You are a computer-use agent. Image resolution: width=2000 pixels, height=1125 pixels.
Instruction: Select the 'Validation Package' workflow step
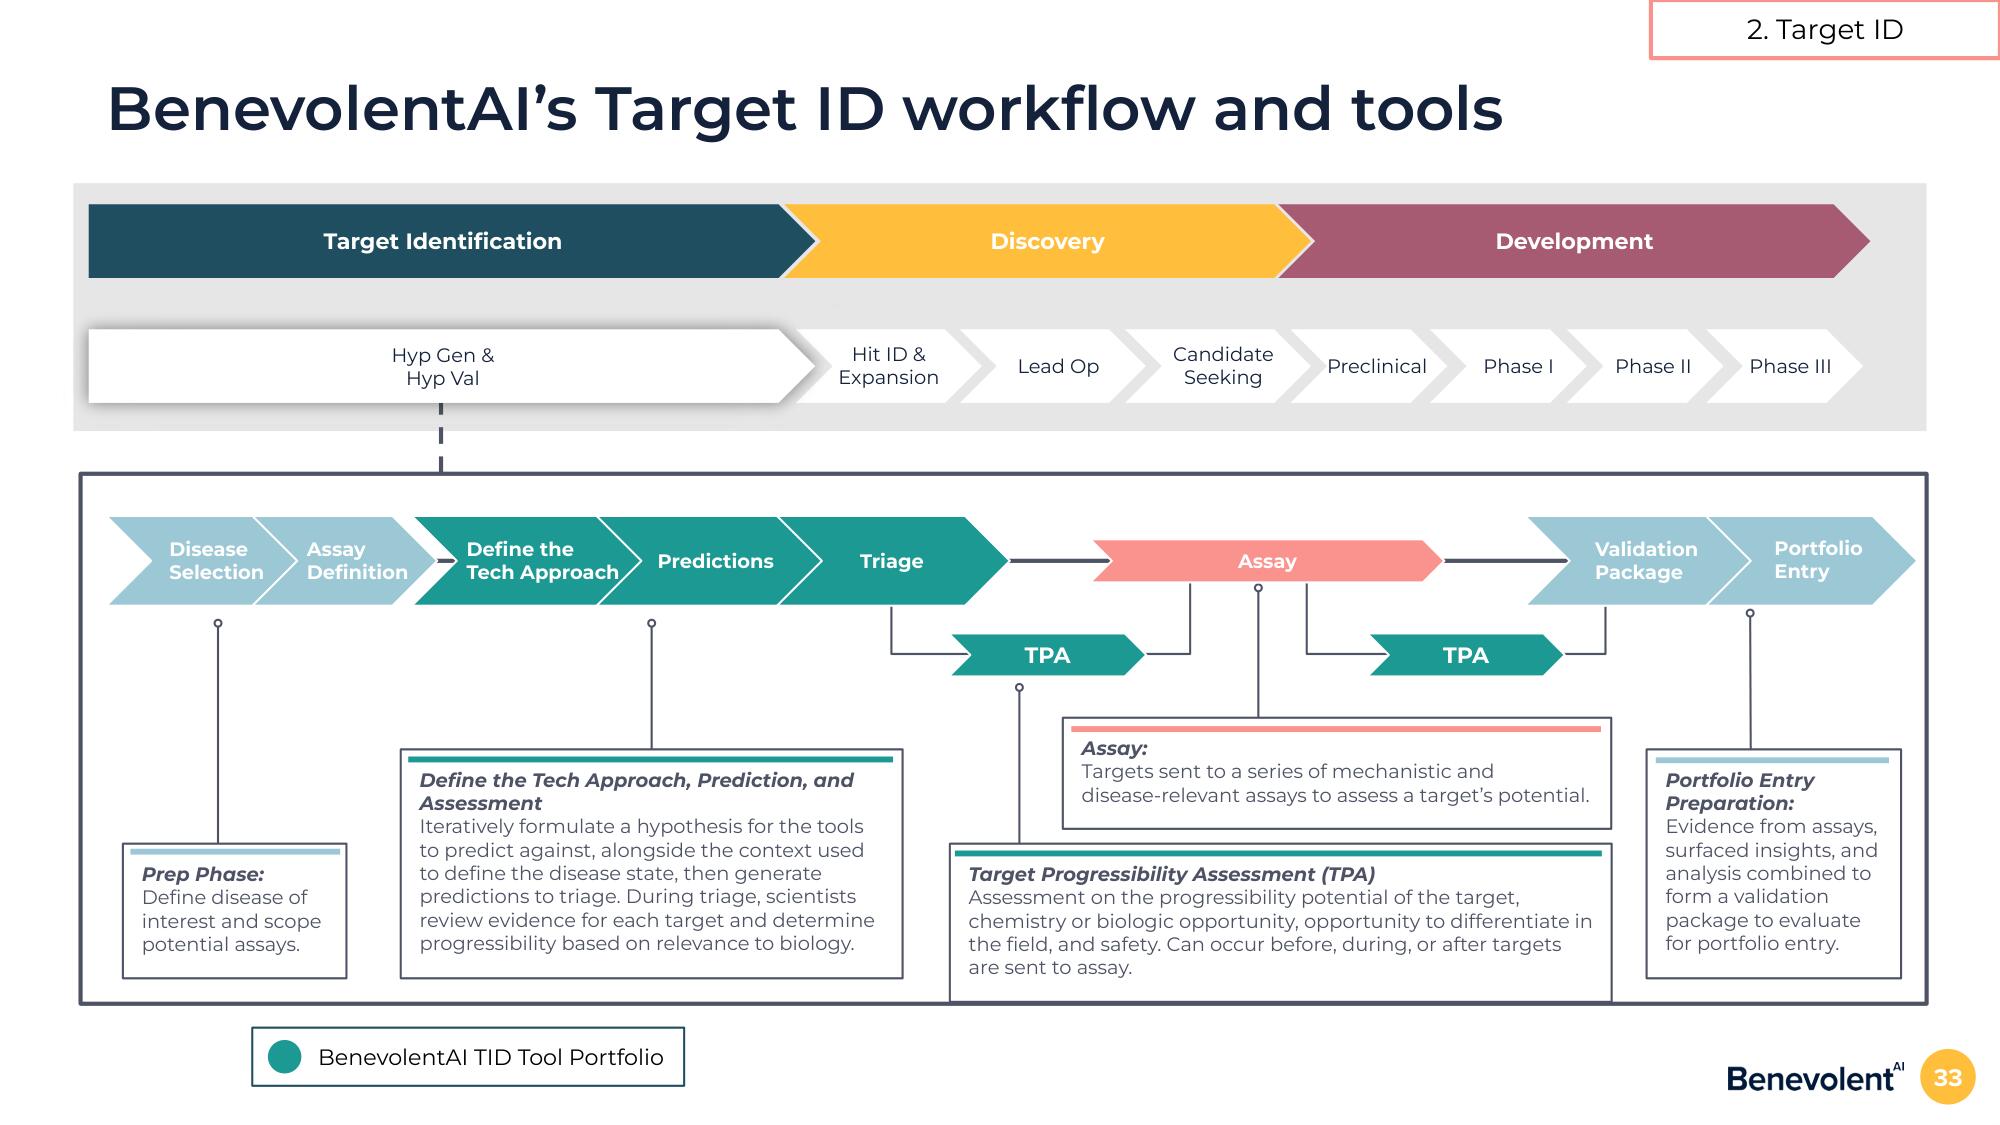click(1640, 561)
